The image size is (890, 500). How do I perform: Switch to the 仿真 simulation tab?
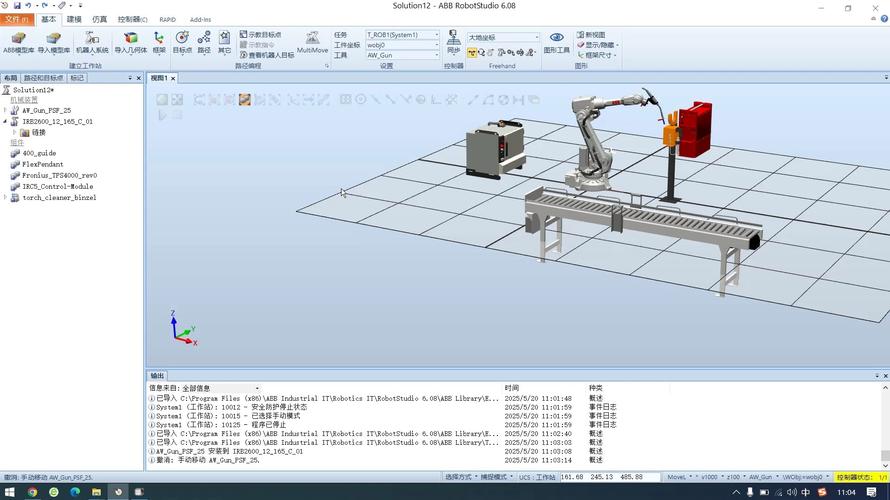100,19
